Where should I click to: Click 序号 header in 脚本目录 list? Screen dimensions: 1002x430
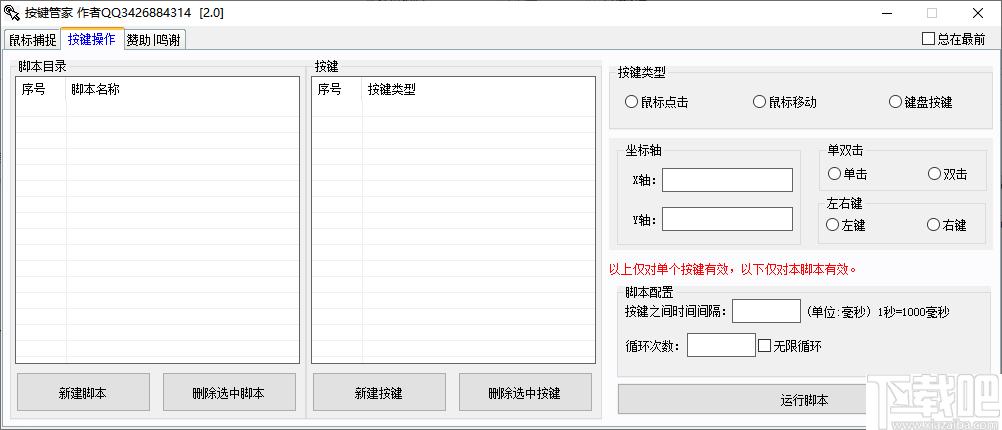tap(42, 89)
